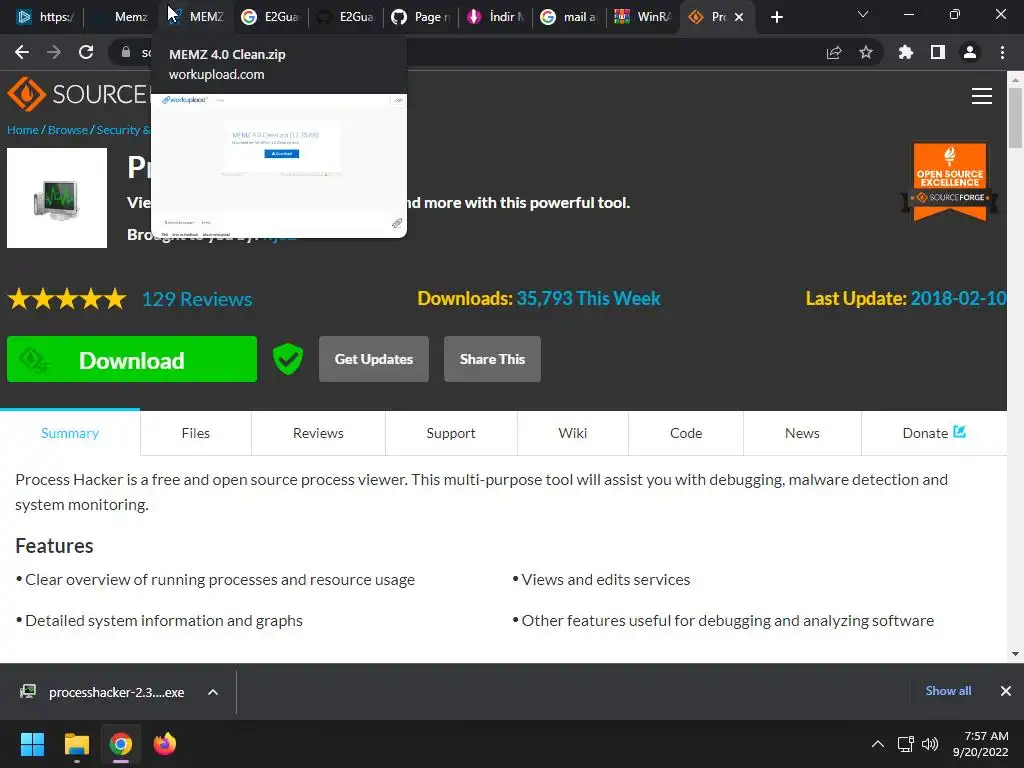Screen dimensions: 1024x768
Task: Close the active Process Hacker tab
Action: coord(739,17)
